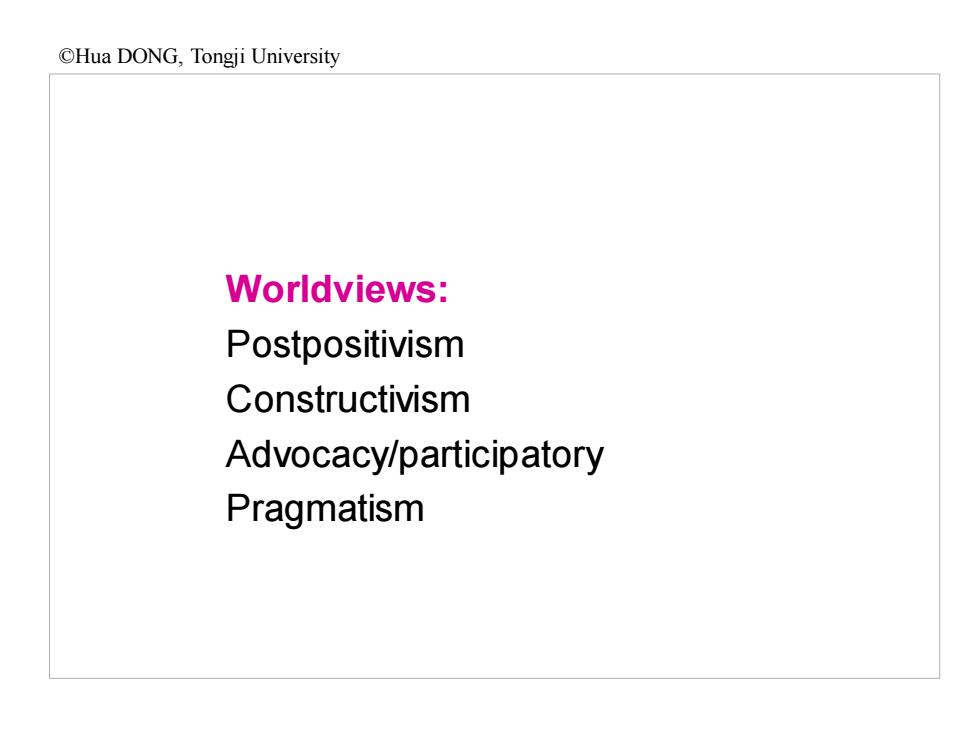Click the word "Advocacy" before the slash
Screen dimensions: 980x735
tap(306, 455)
